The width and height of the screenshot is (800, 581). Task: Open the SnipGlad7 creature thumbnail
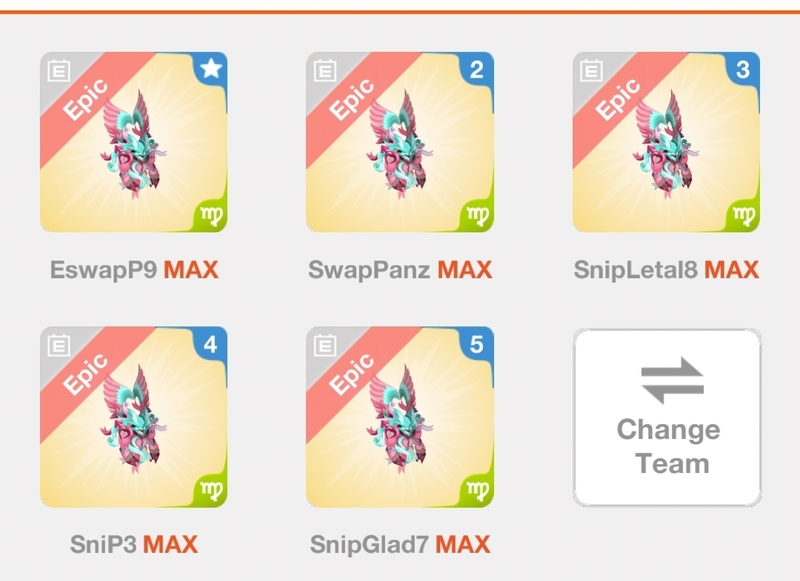[x=400, y=418]
